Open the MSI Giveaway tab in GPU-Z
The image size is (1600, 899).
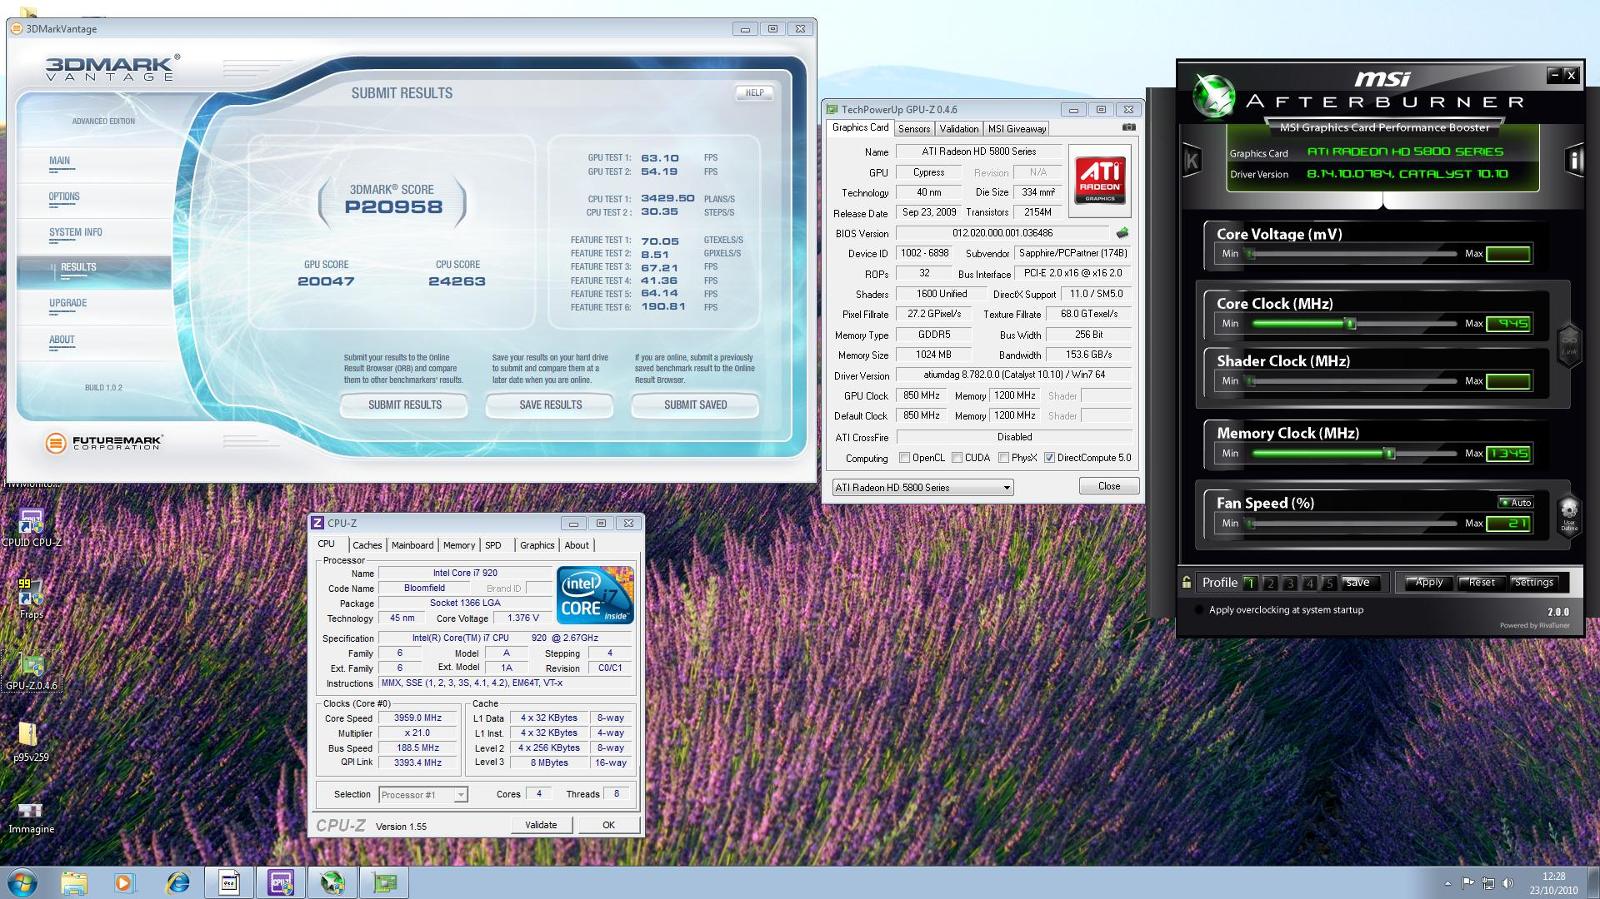click(1017, 129)
